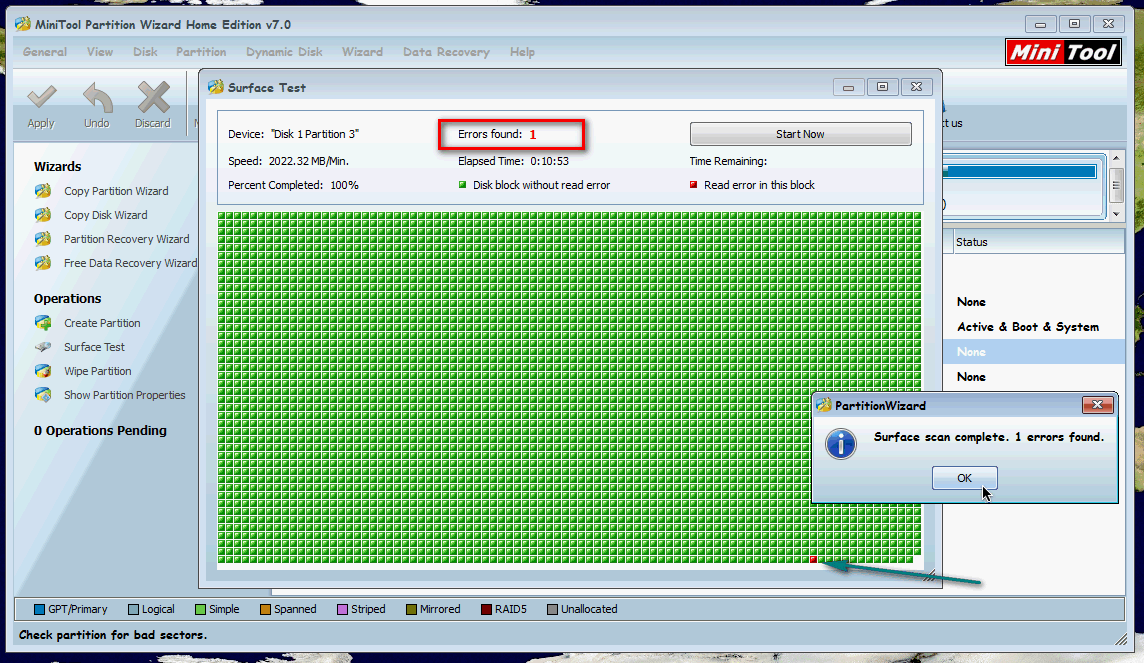1144x663 pixels.
Task: Launch Free Data Recovery Wizard
Action: tap(131, 263)
